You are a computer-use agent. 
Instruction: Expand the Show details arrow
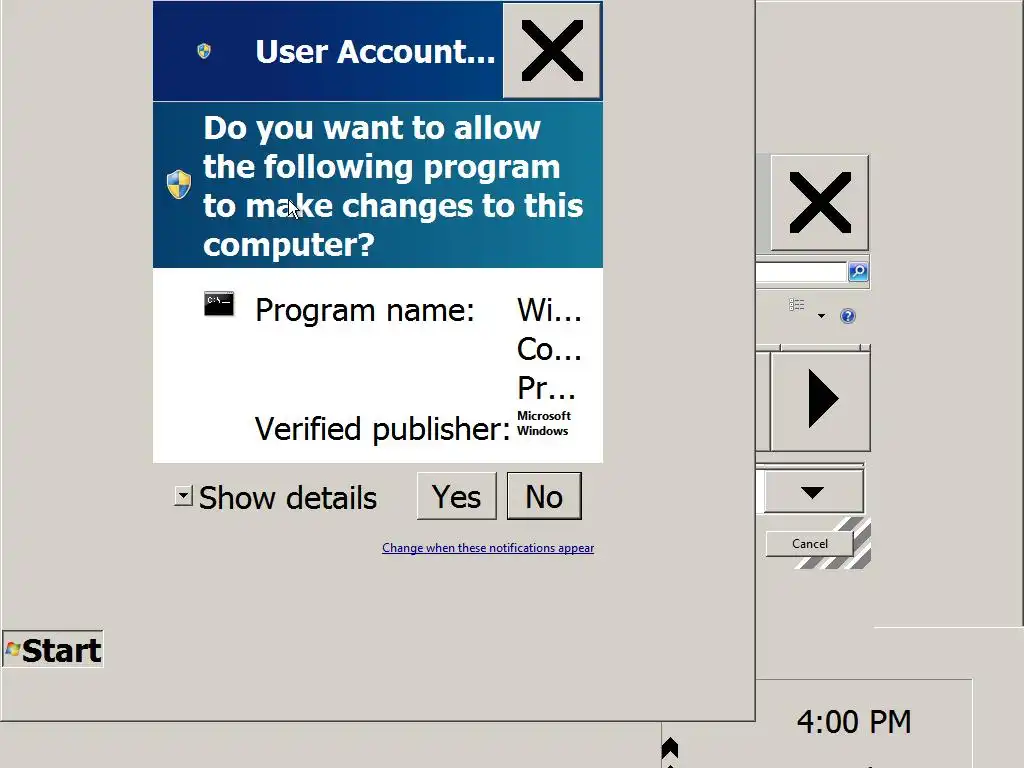(183, 496)
